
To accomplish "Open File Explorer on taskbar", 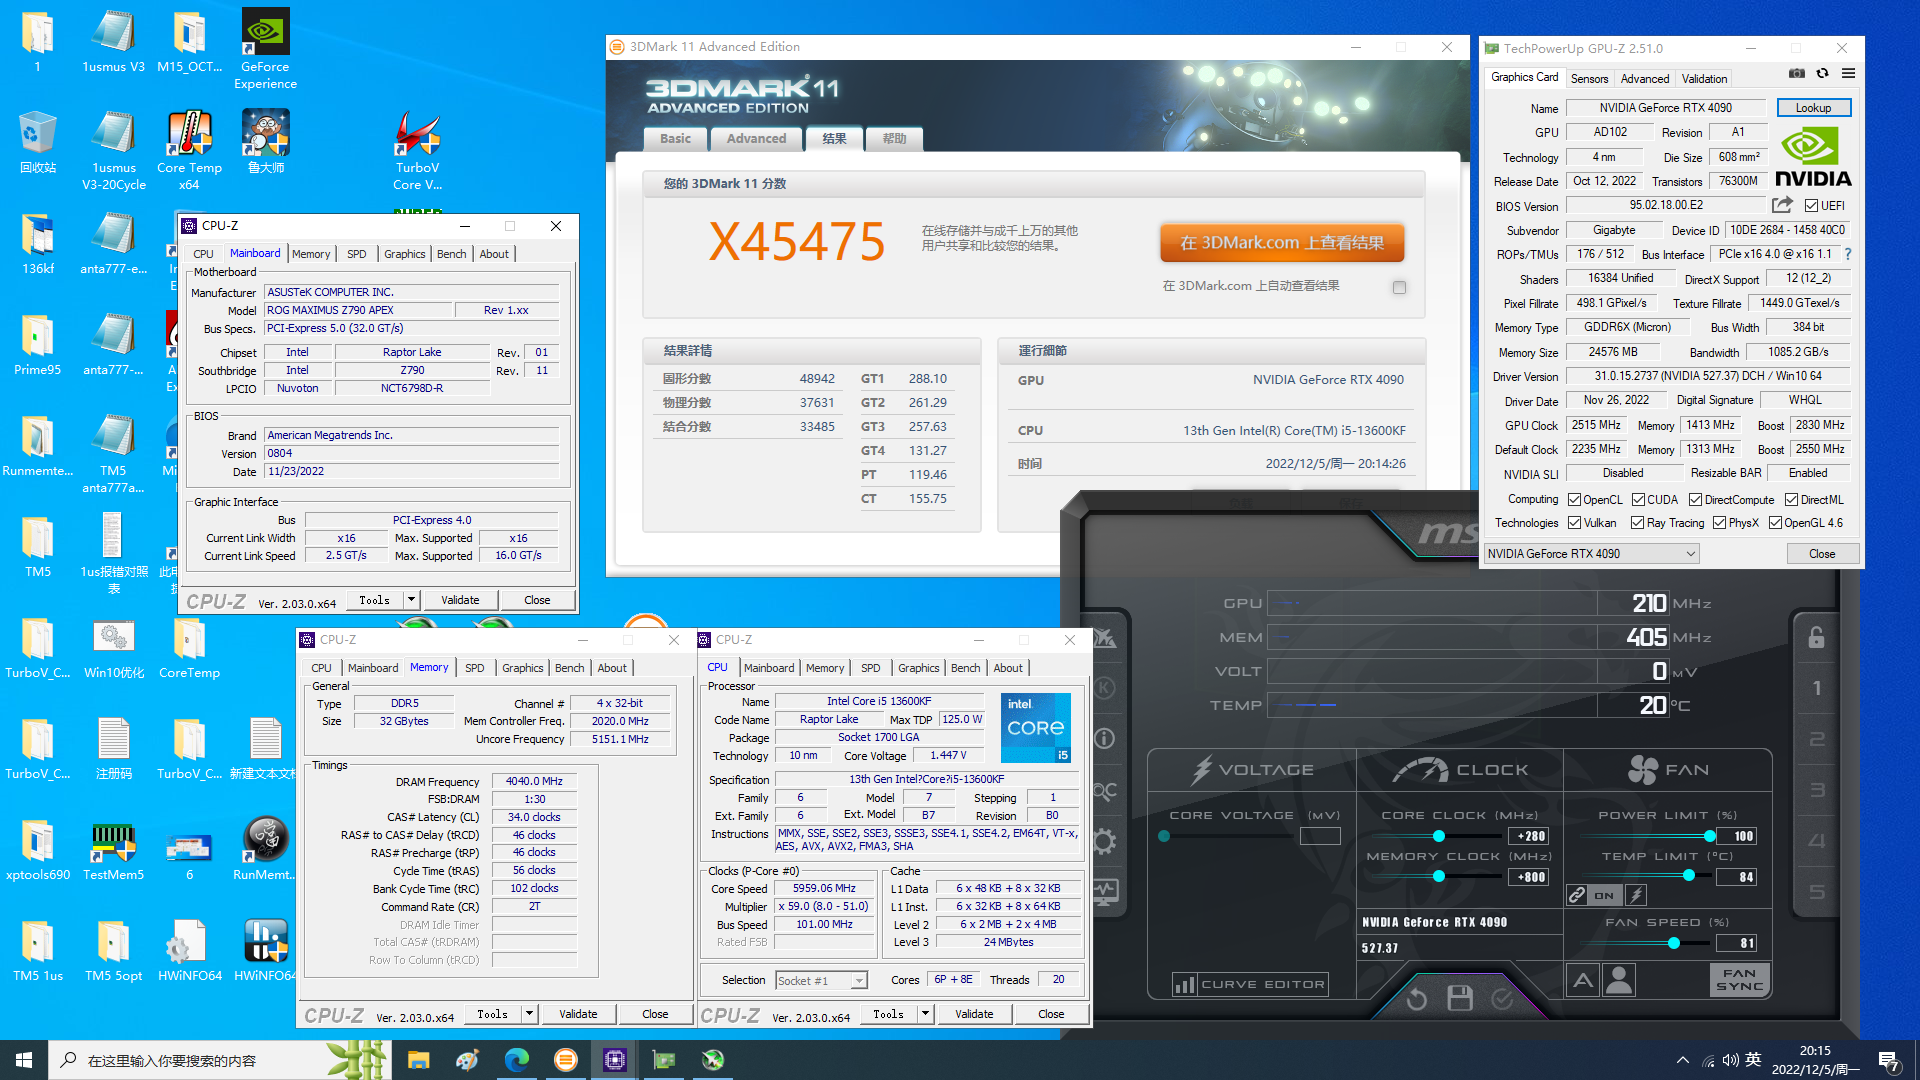I will pyautogui.click(x=419, y=1060).
